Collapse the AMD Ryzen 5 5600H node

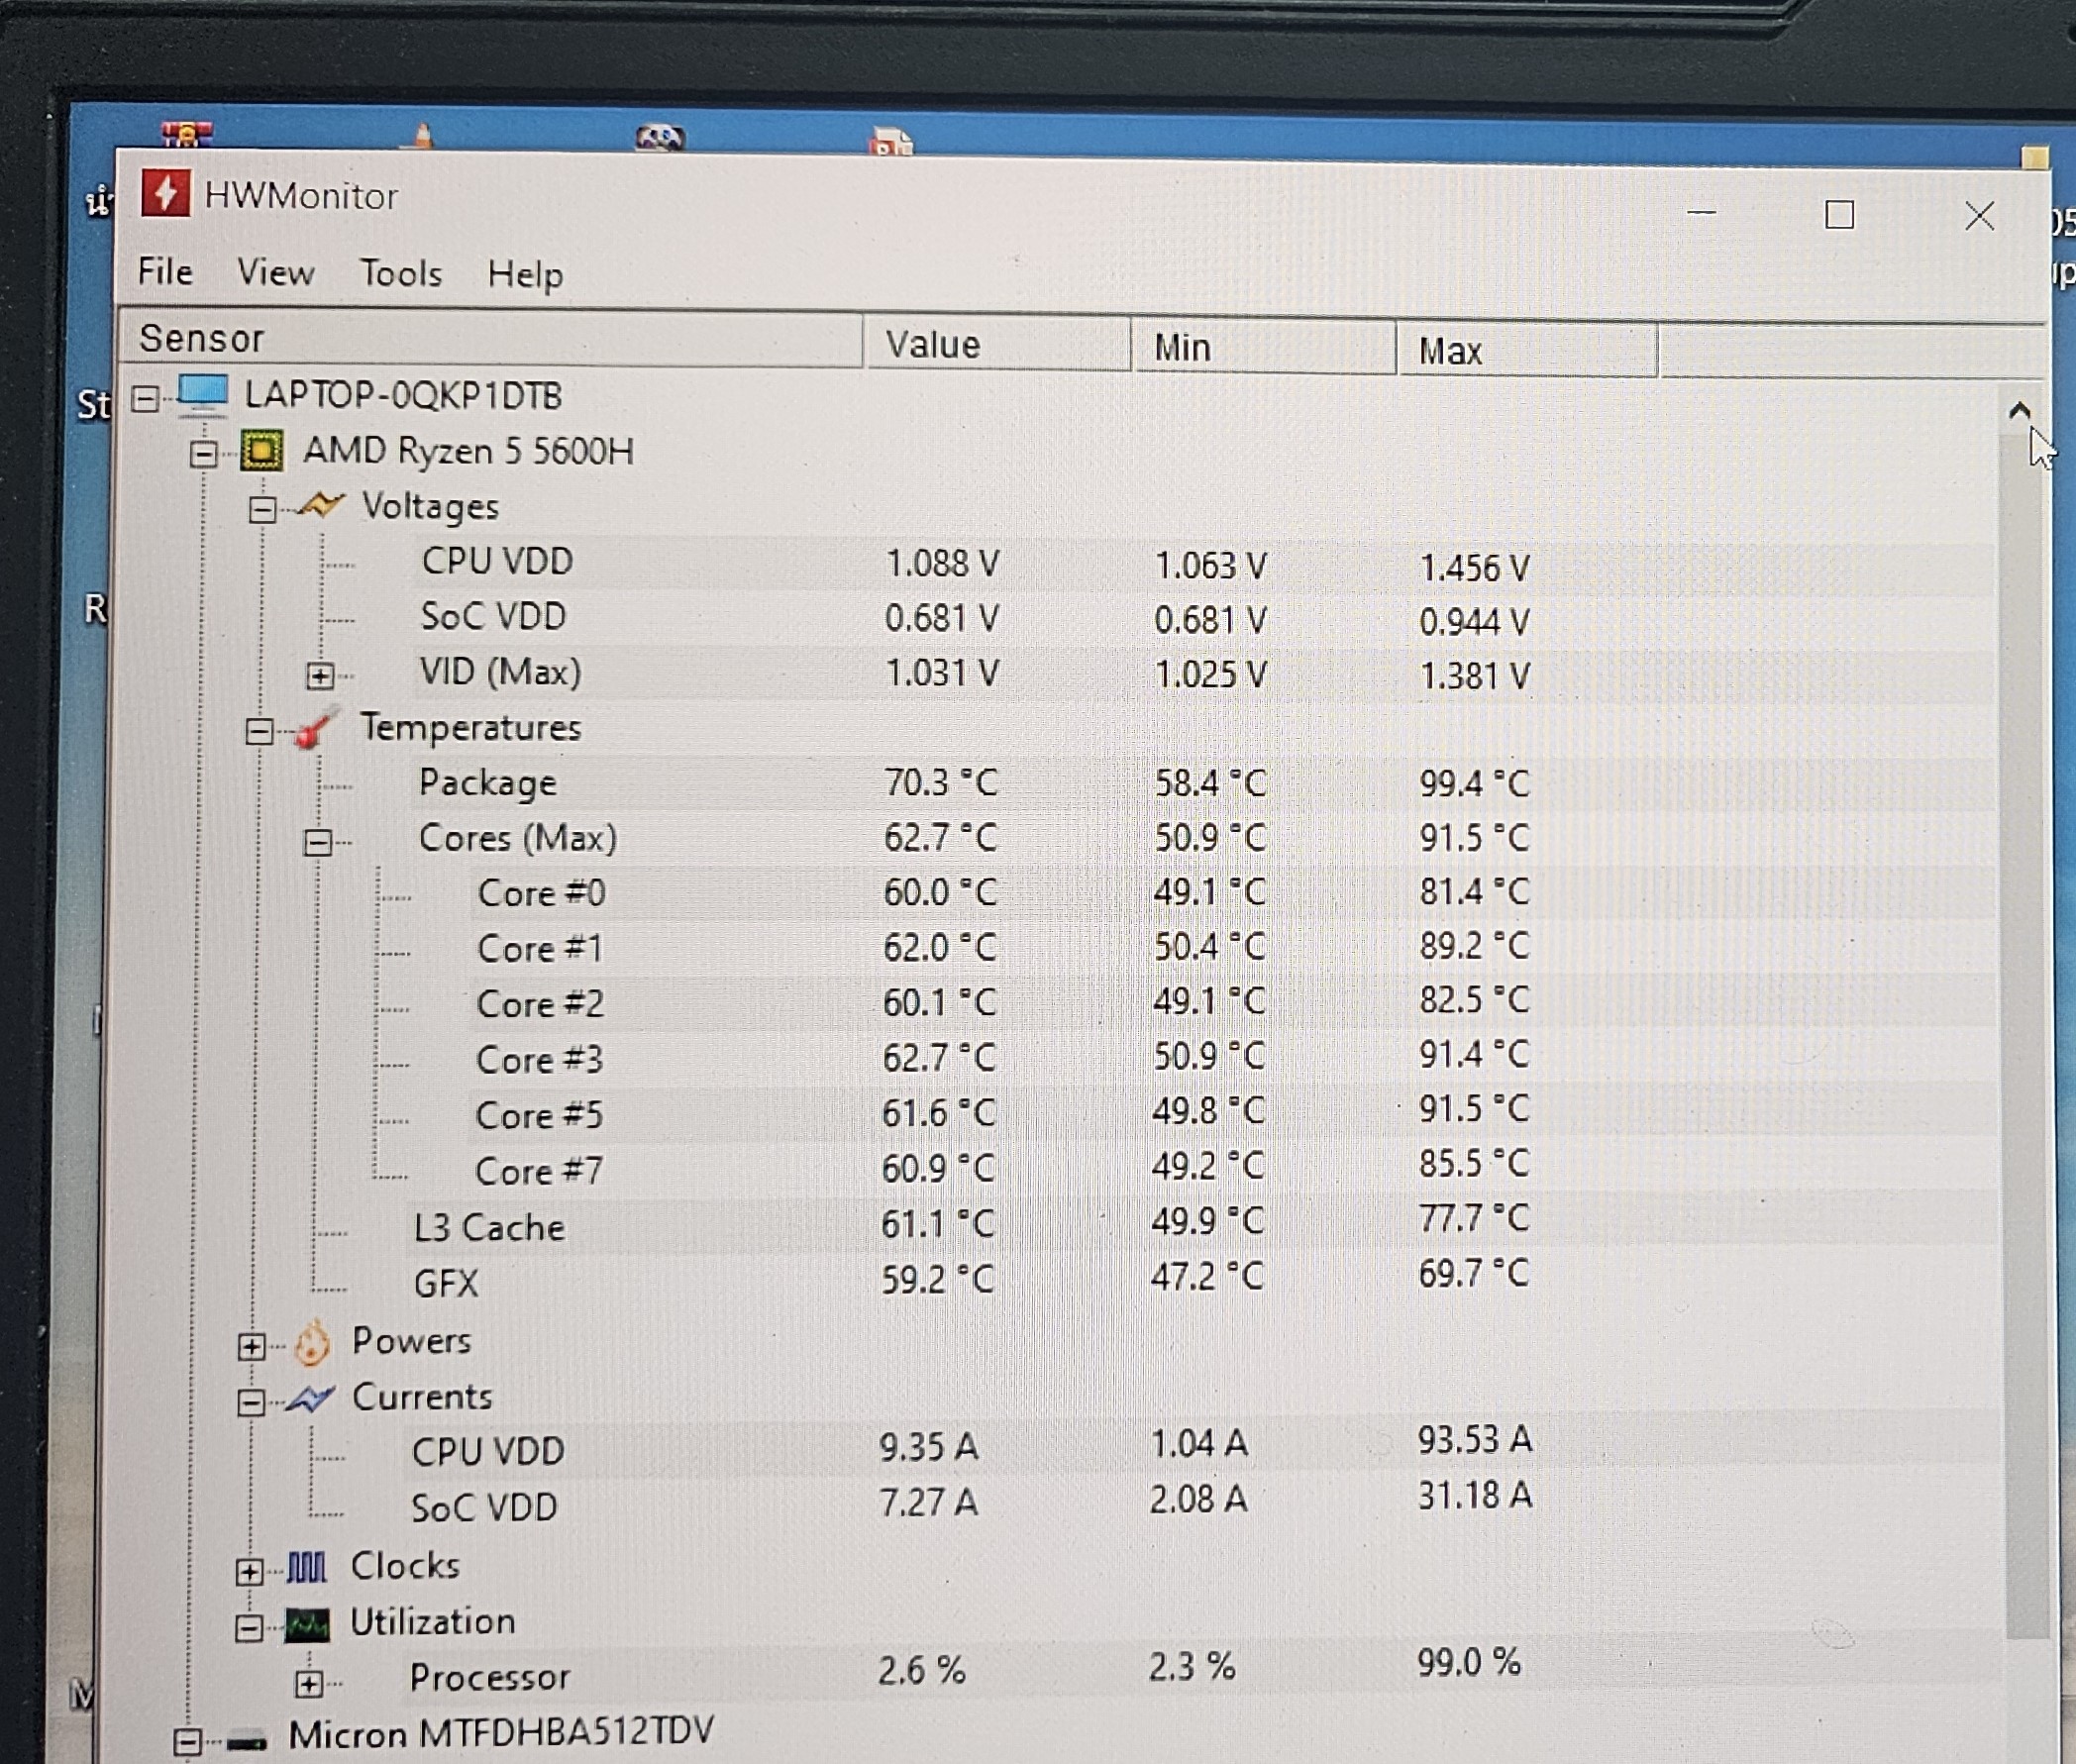tap(204, 455)
